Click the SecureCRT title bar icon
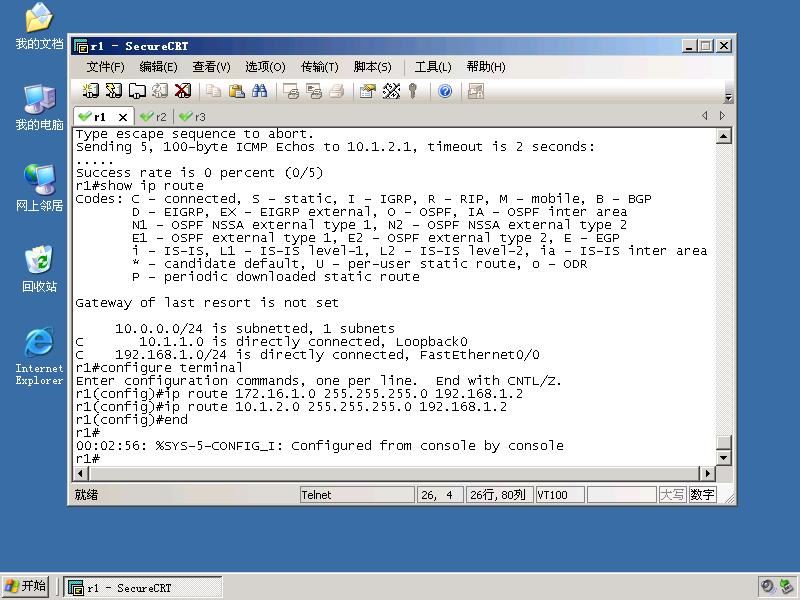The height and width of the screenshot is (600, 800). coord(81,46)
